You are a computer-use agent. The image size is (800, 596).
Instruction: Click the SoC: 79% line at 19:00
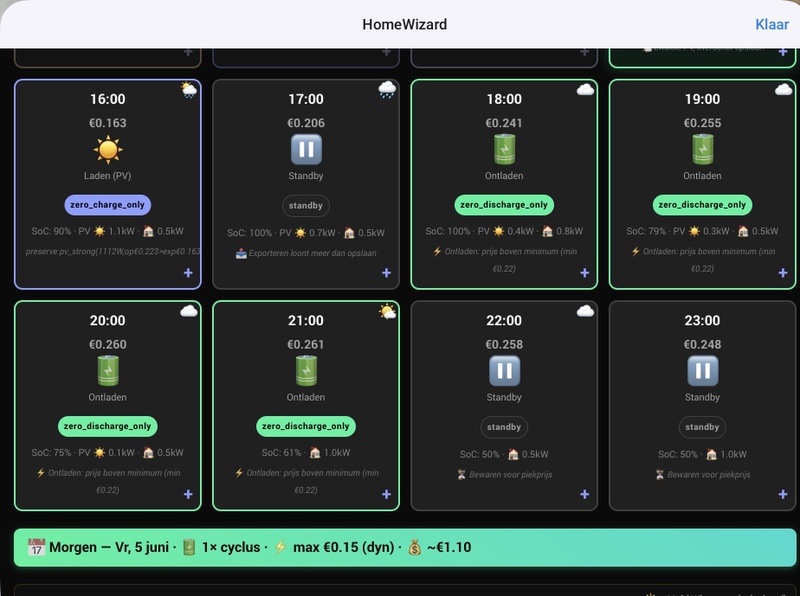point(703,231)
